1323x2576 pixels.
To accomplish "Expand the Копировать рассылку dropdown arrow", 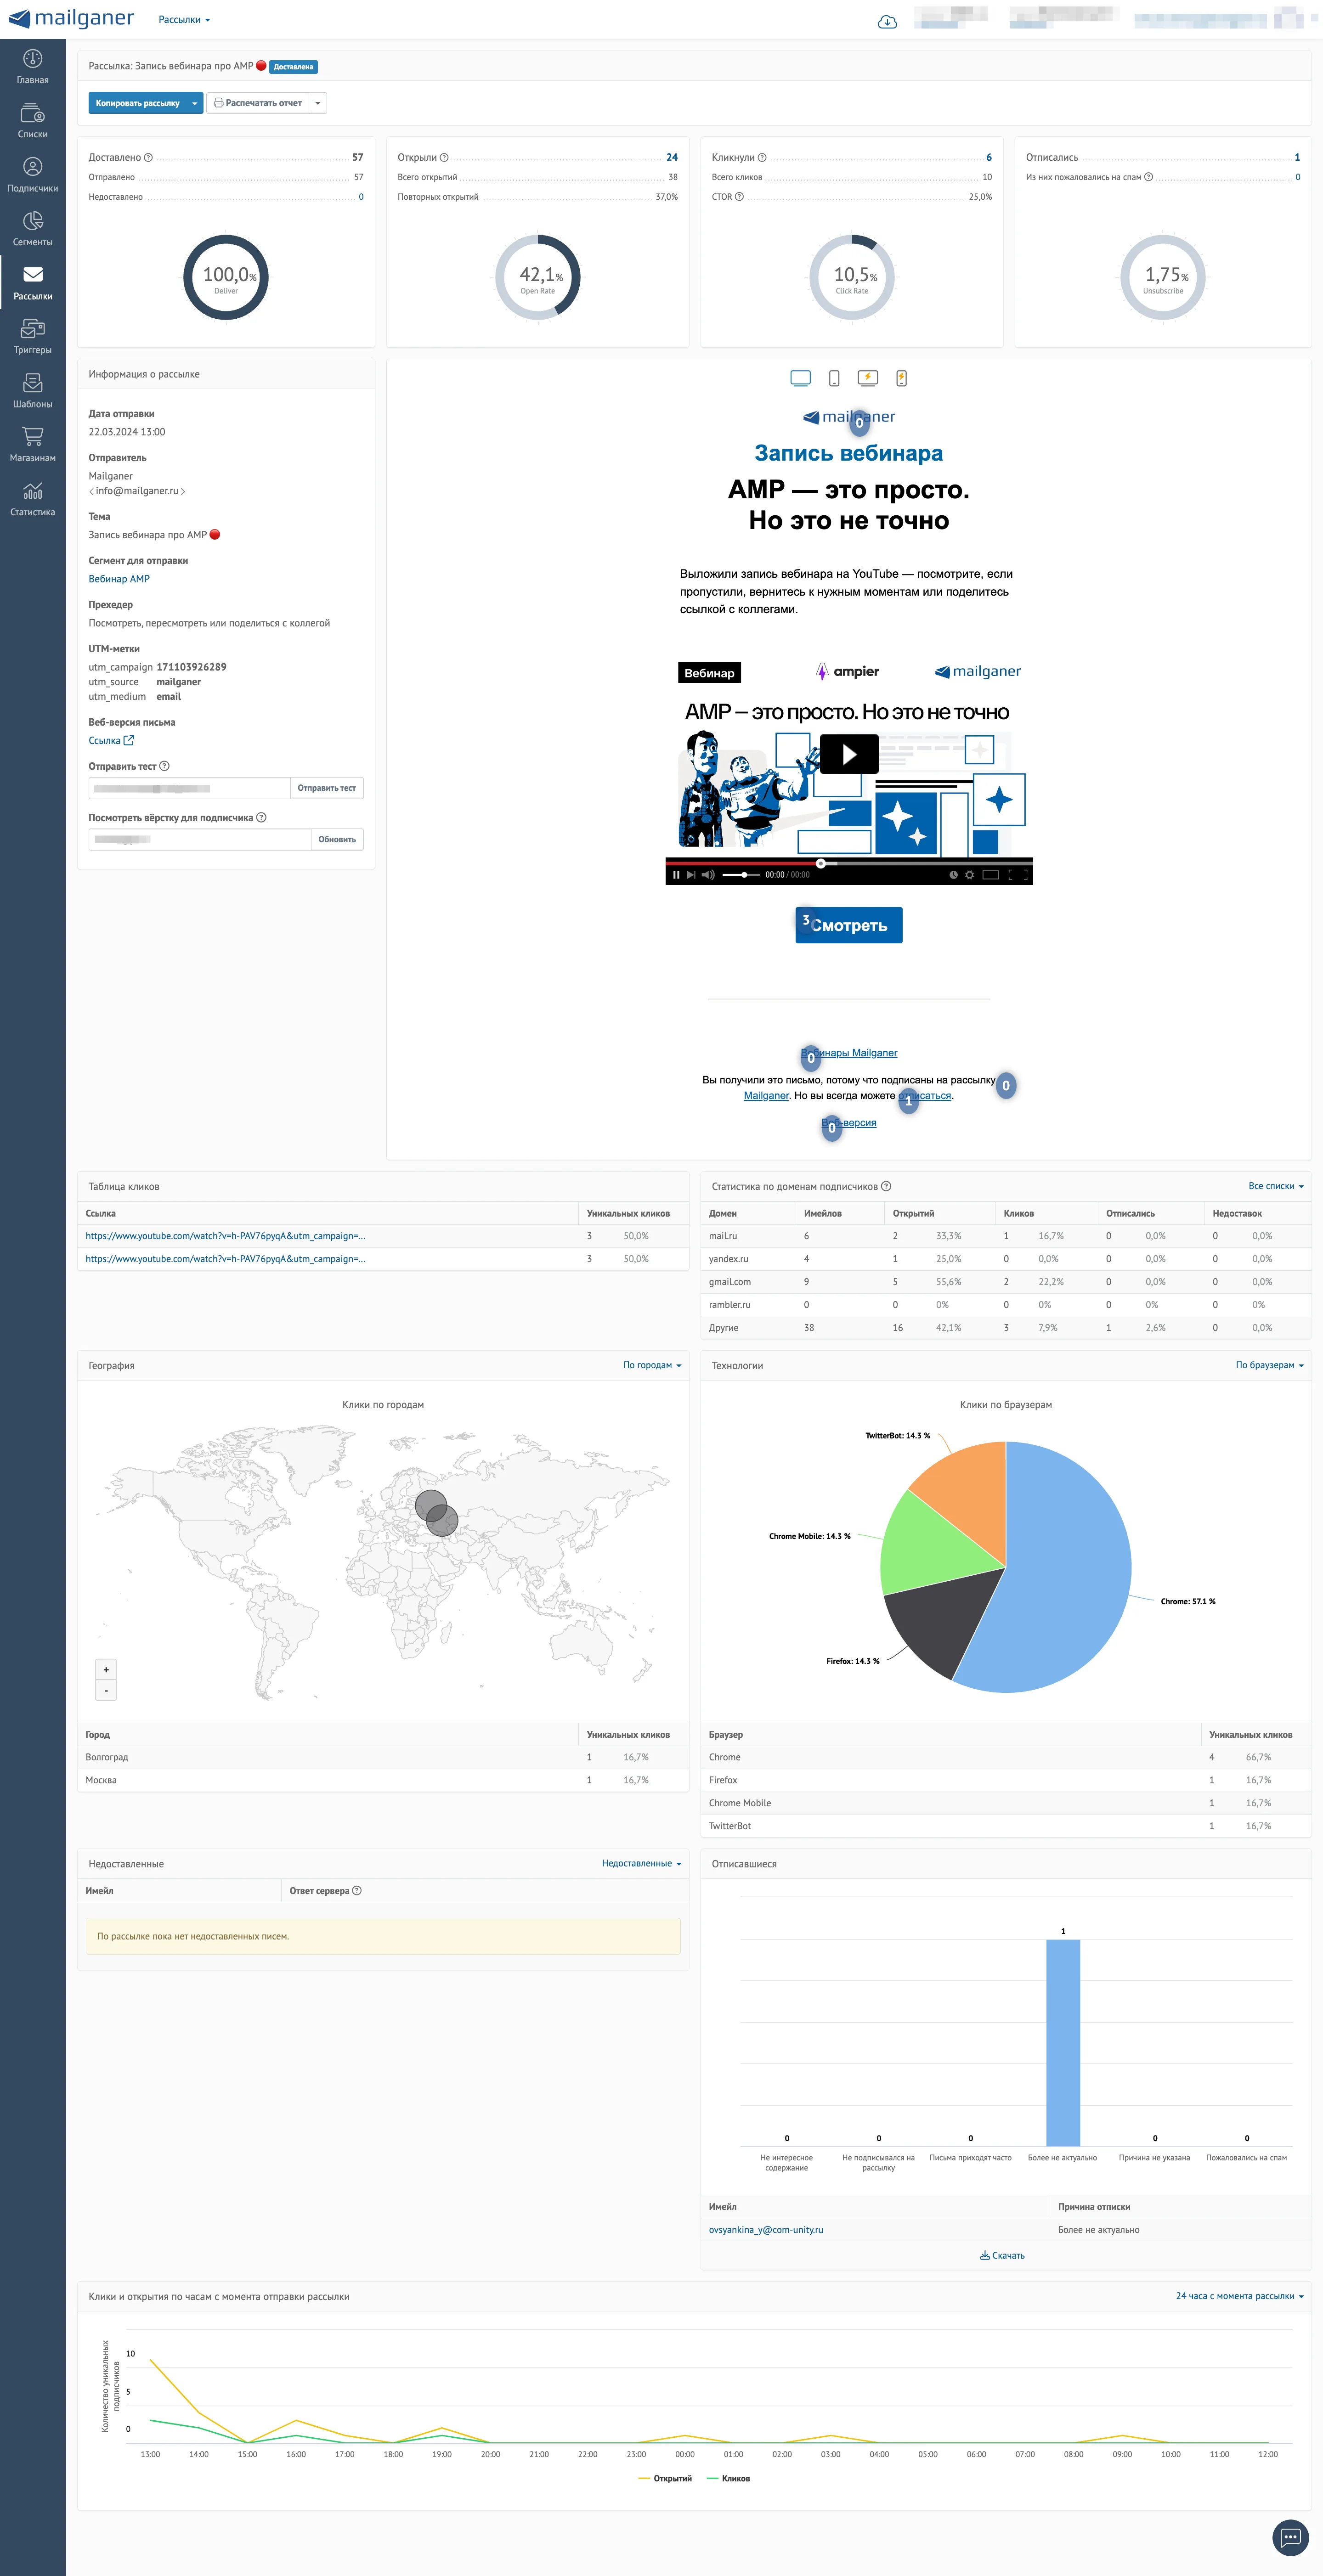I will click(x=195, y=103).
